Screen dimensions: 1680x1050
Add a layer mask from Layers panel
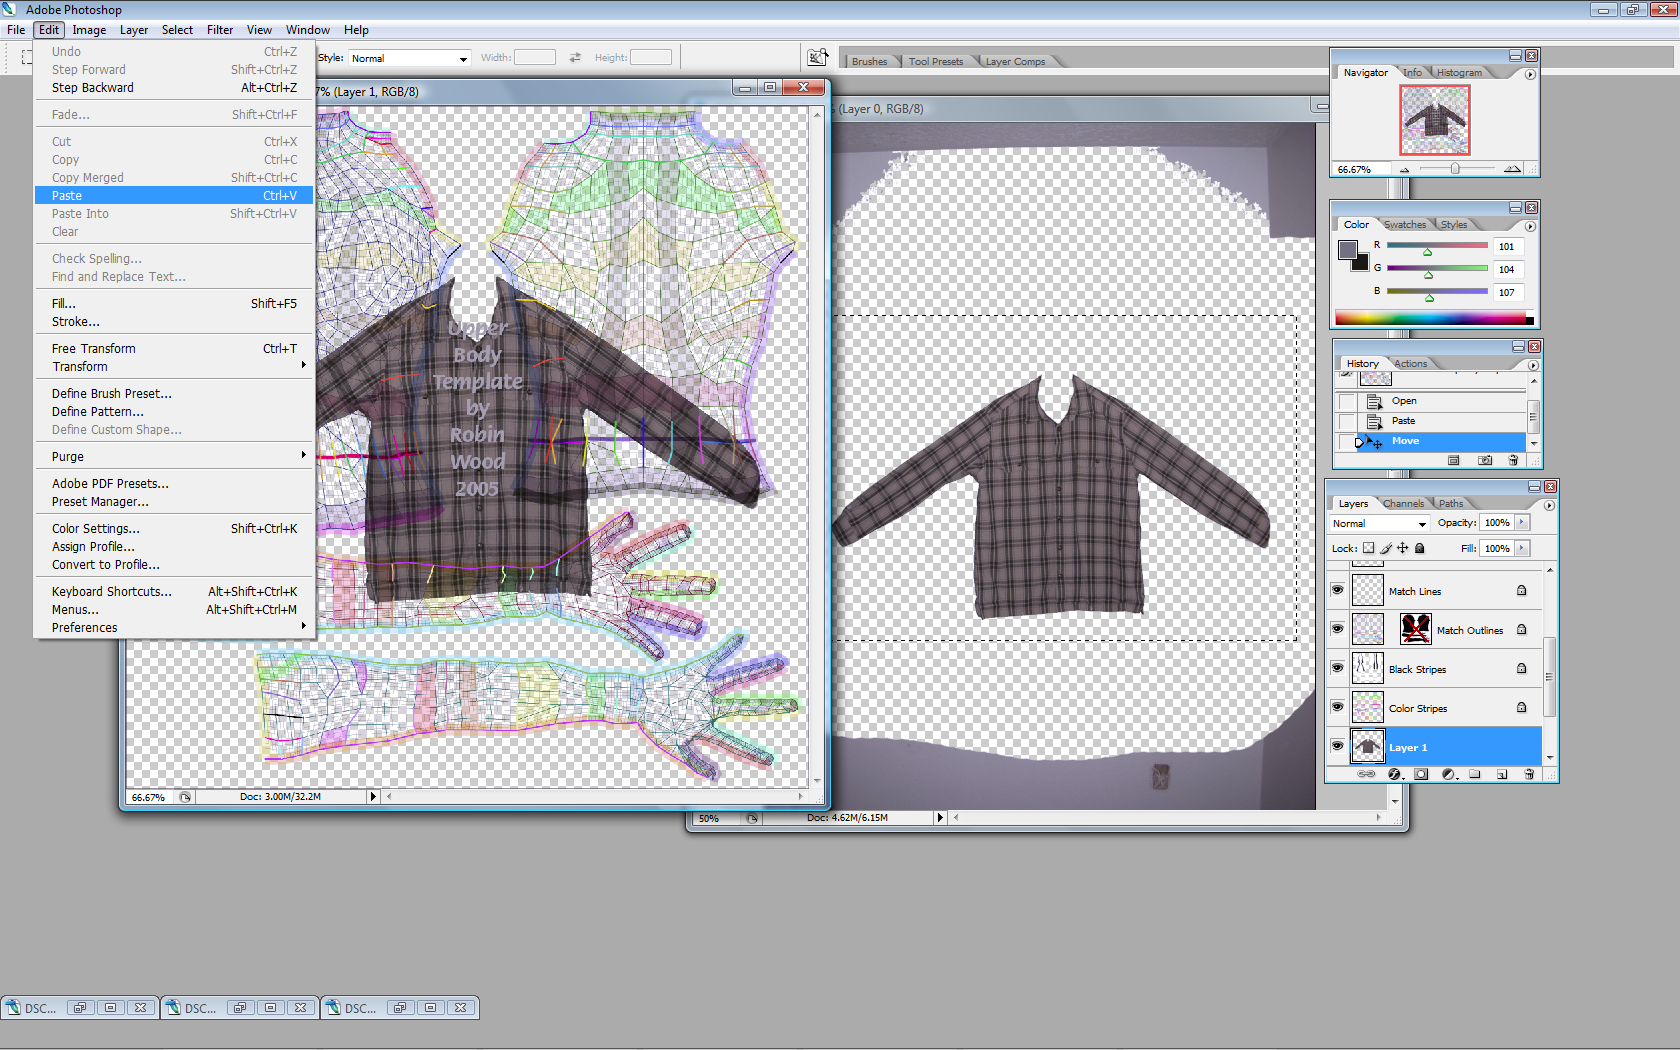[1421, 774]
